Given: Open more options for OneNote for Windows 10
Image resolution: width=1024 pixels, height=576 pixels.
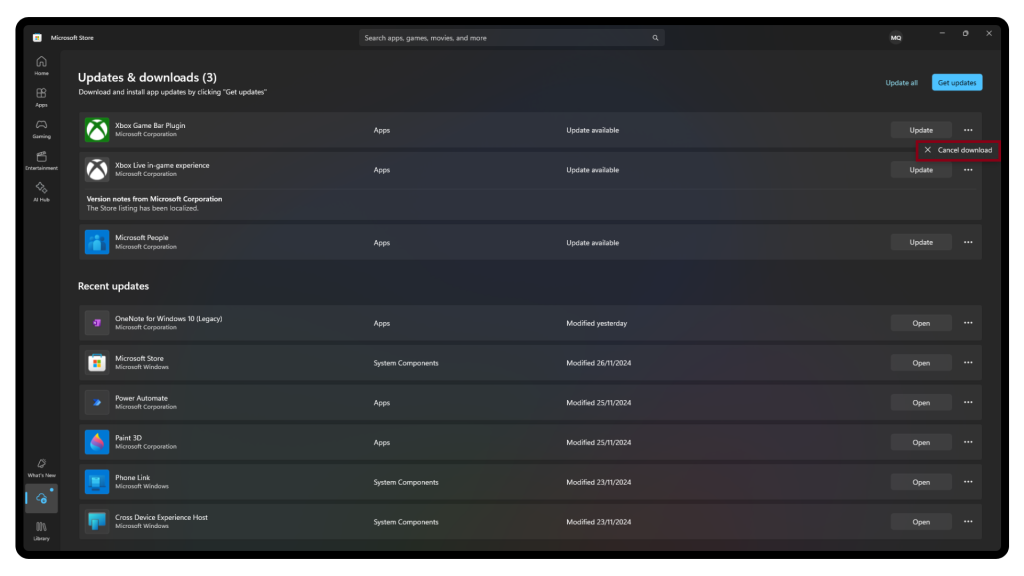Looking at the screenshot, I should [x=968, y=323].
